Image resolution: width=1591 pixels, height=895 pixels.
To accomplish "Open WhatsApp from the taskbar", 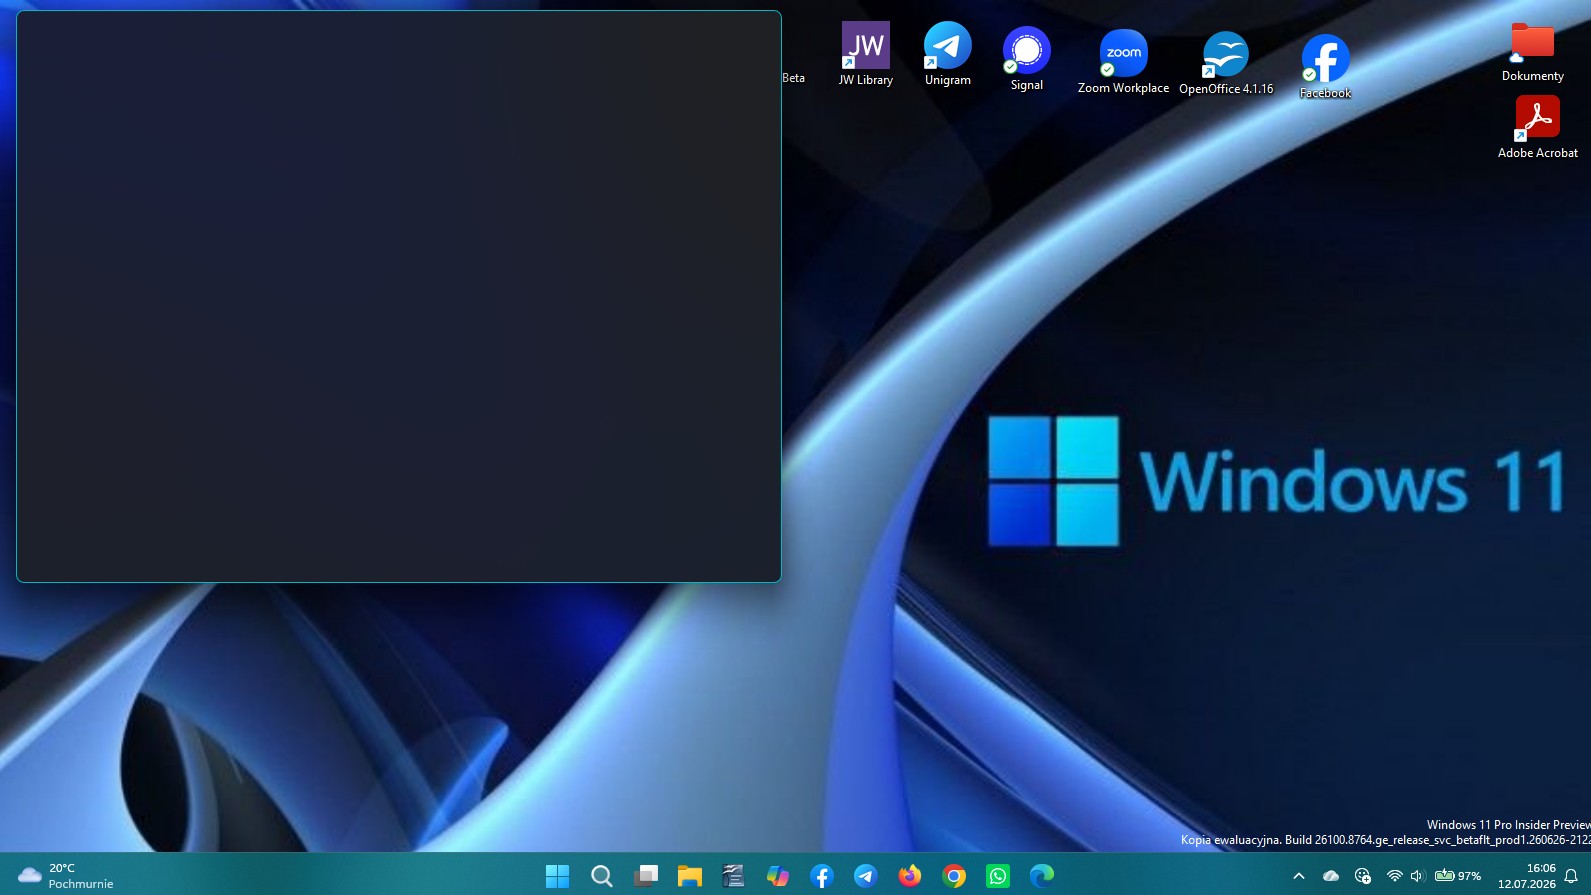I will pos(998,876).
